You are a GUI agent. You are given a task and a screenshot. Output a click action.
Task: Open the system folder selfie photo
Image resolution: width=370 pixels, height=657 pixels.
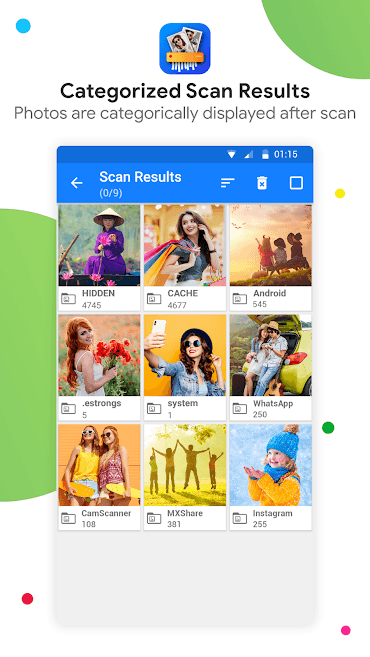(x=185, y=355)
